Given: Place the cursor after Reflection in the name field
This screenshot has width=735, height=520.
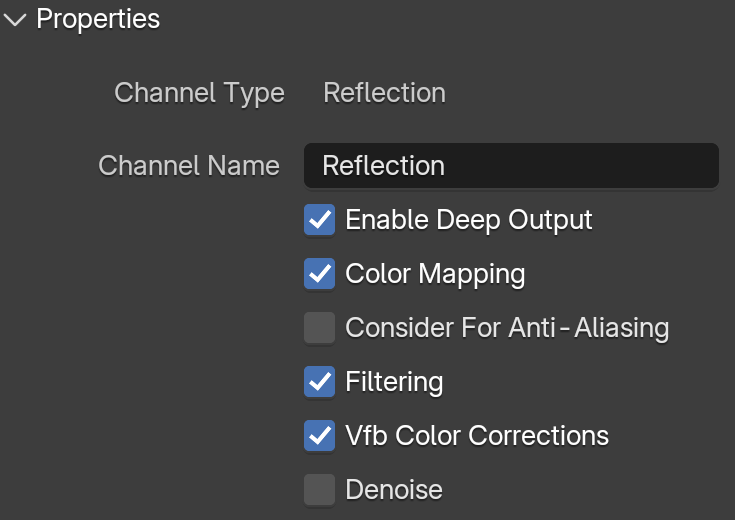Looking at the screenshot, I should coord(446,166).
